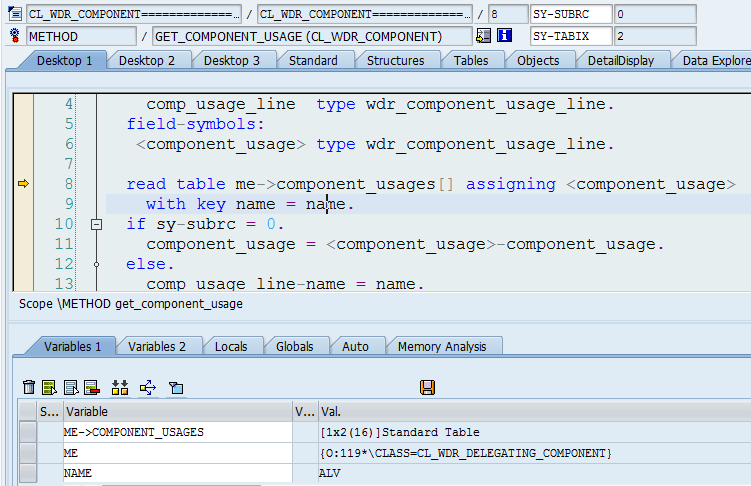The width and height of the screenshot is (751, 486).
Task: Select row marker for ME variable
Action: click(x=28, y=452)
